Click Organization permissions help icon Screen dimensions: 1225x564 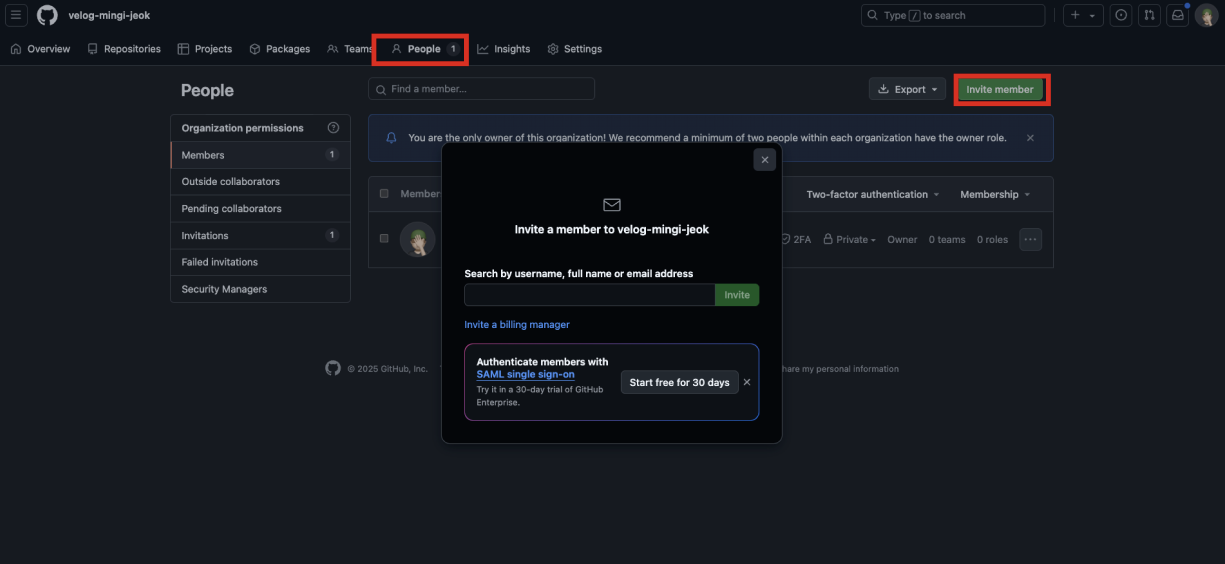[x=333, y=128]
